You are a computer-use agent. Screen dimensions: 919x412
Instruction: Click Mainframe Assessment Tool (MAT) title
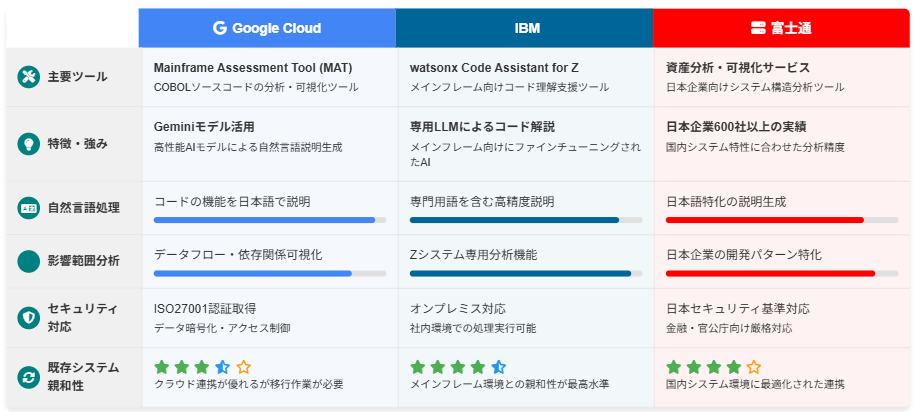click(x=253, y=68)
